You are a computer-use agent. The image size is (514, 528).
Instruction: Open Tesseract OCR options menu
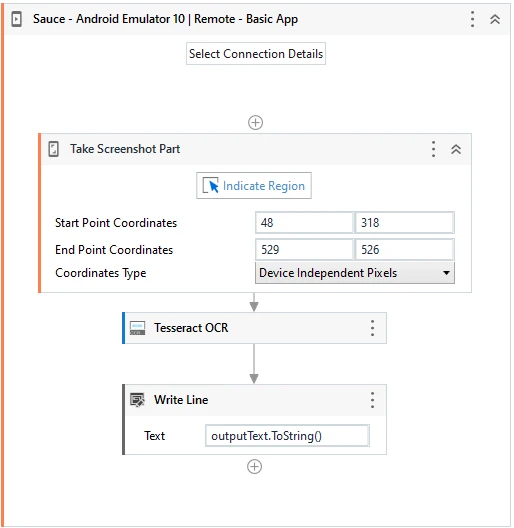point(372,328)
